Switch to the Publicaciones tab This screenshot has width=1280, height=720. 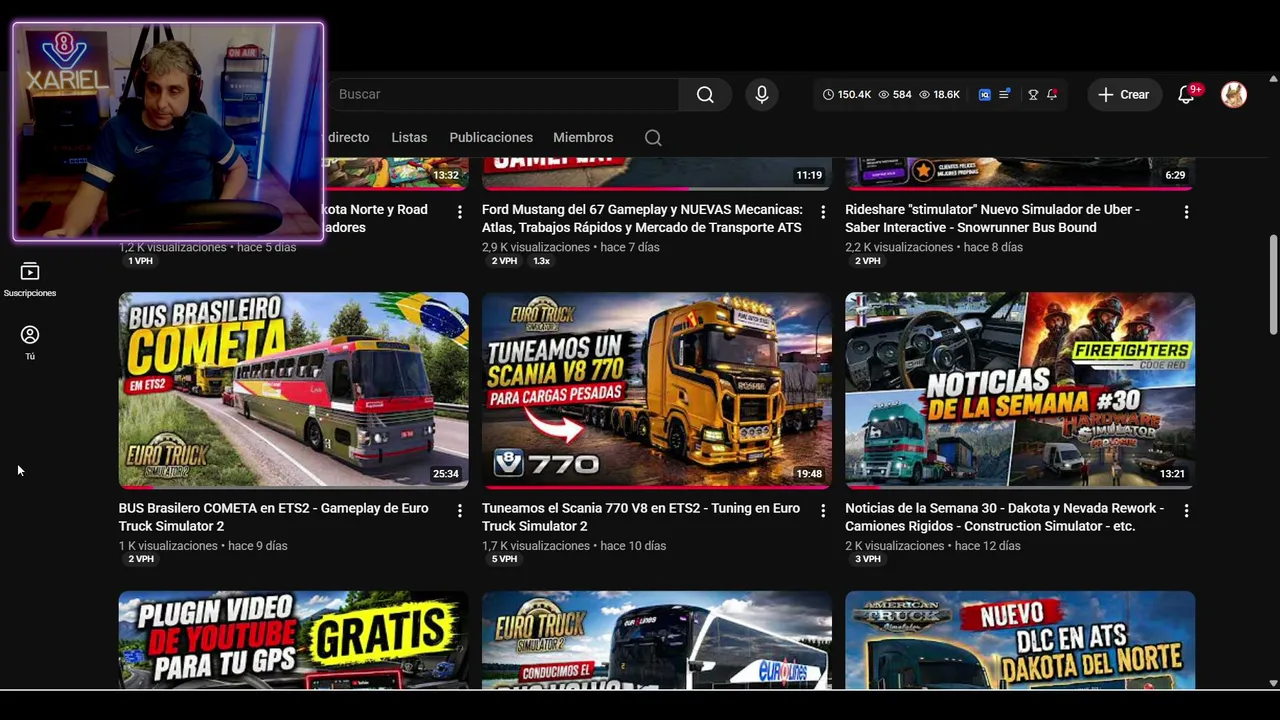pos(491,138)
